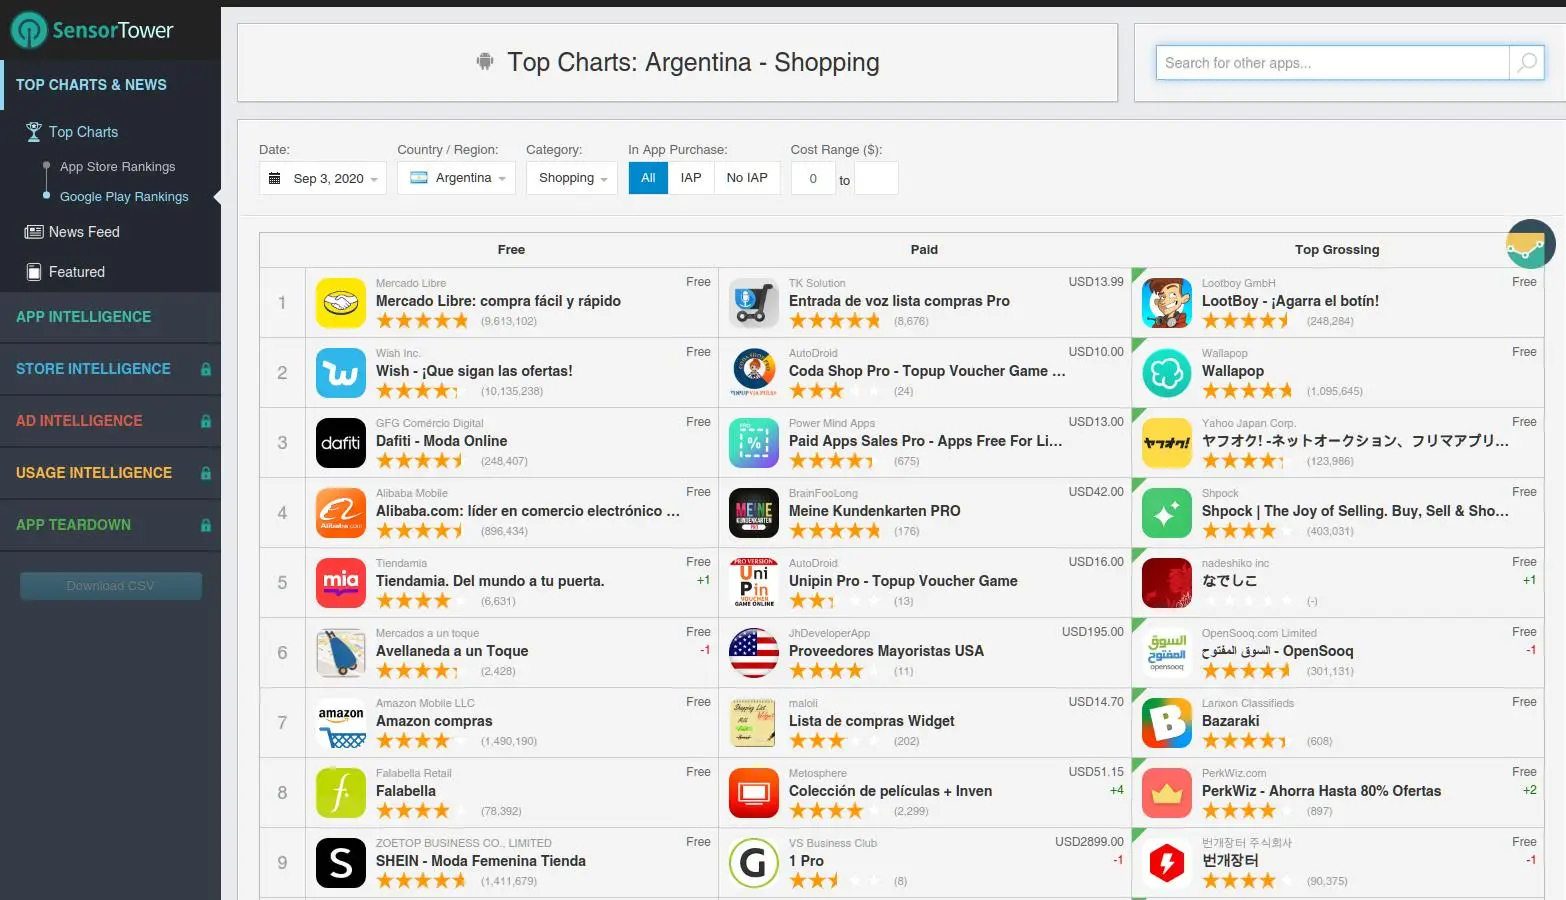Click the Wish app icon
The height and width of the screenshot is (900, 1566).
click(x=341, y=373)
